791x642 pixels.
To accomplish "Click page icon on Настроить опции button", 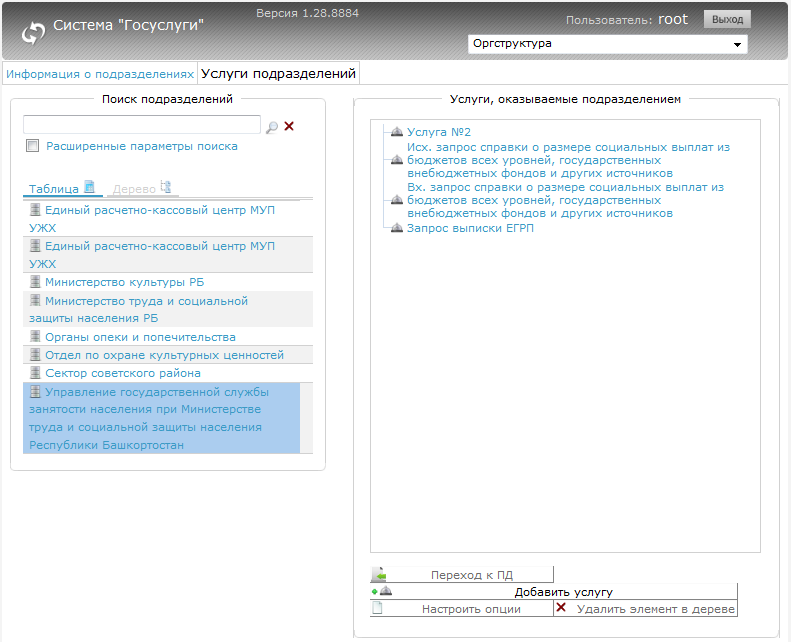I will [x=377, y=608].
